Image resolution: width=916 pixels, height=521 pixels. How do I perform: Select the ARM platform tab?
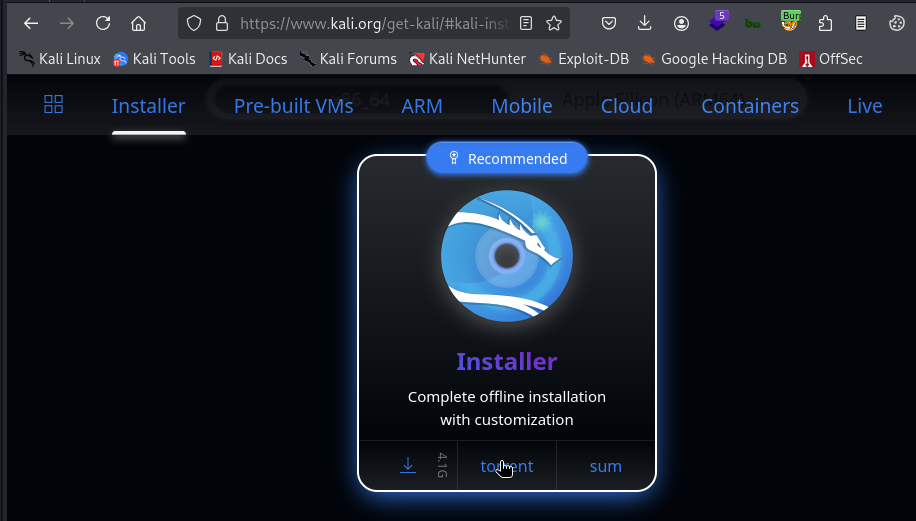coord(422,106)
